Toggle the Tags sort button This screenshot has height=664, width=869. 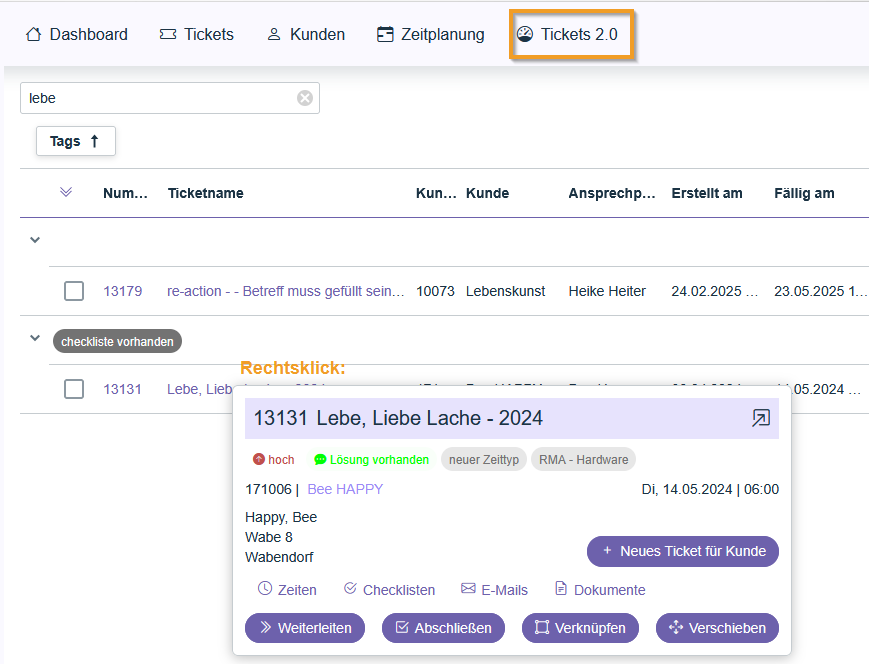point(76,141)
